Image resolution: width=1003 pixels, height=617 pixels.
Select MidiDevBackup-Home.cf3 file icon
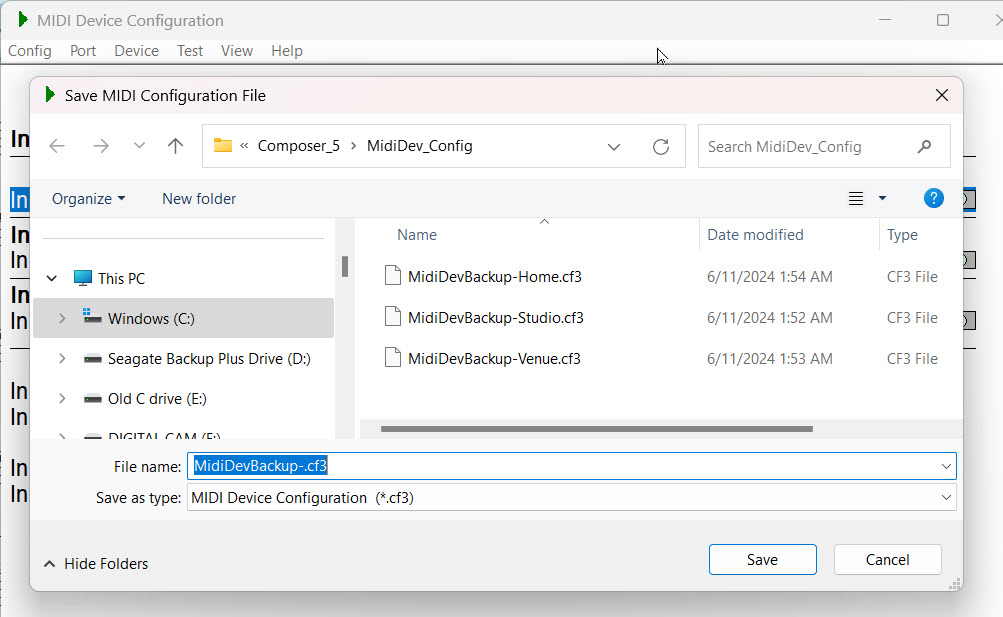[x=393, y=277]
